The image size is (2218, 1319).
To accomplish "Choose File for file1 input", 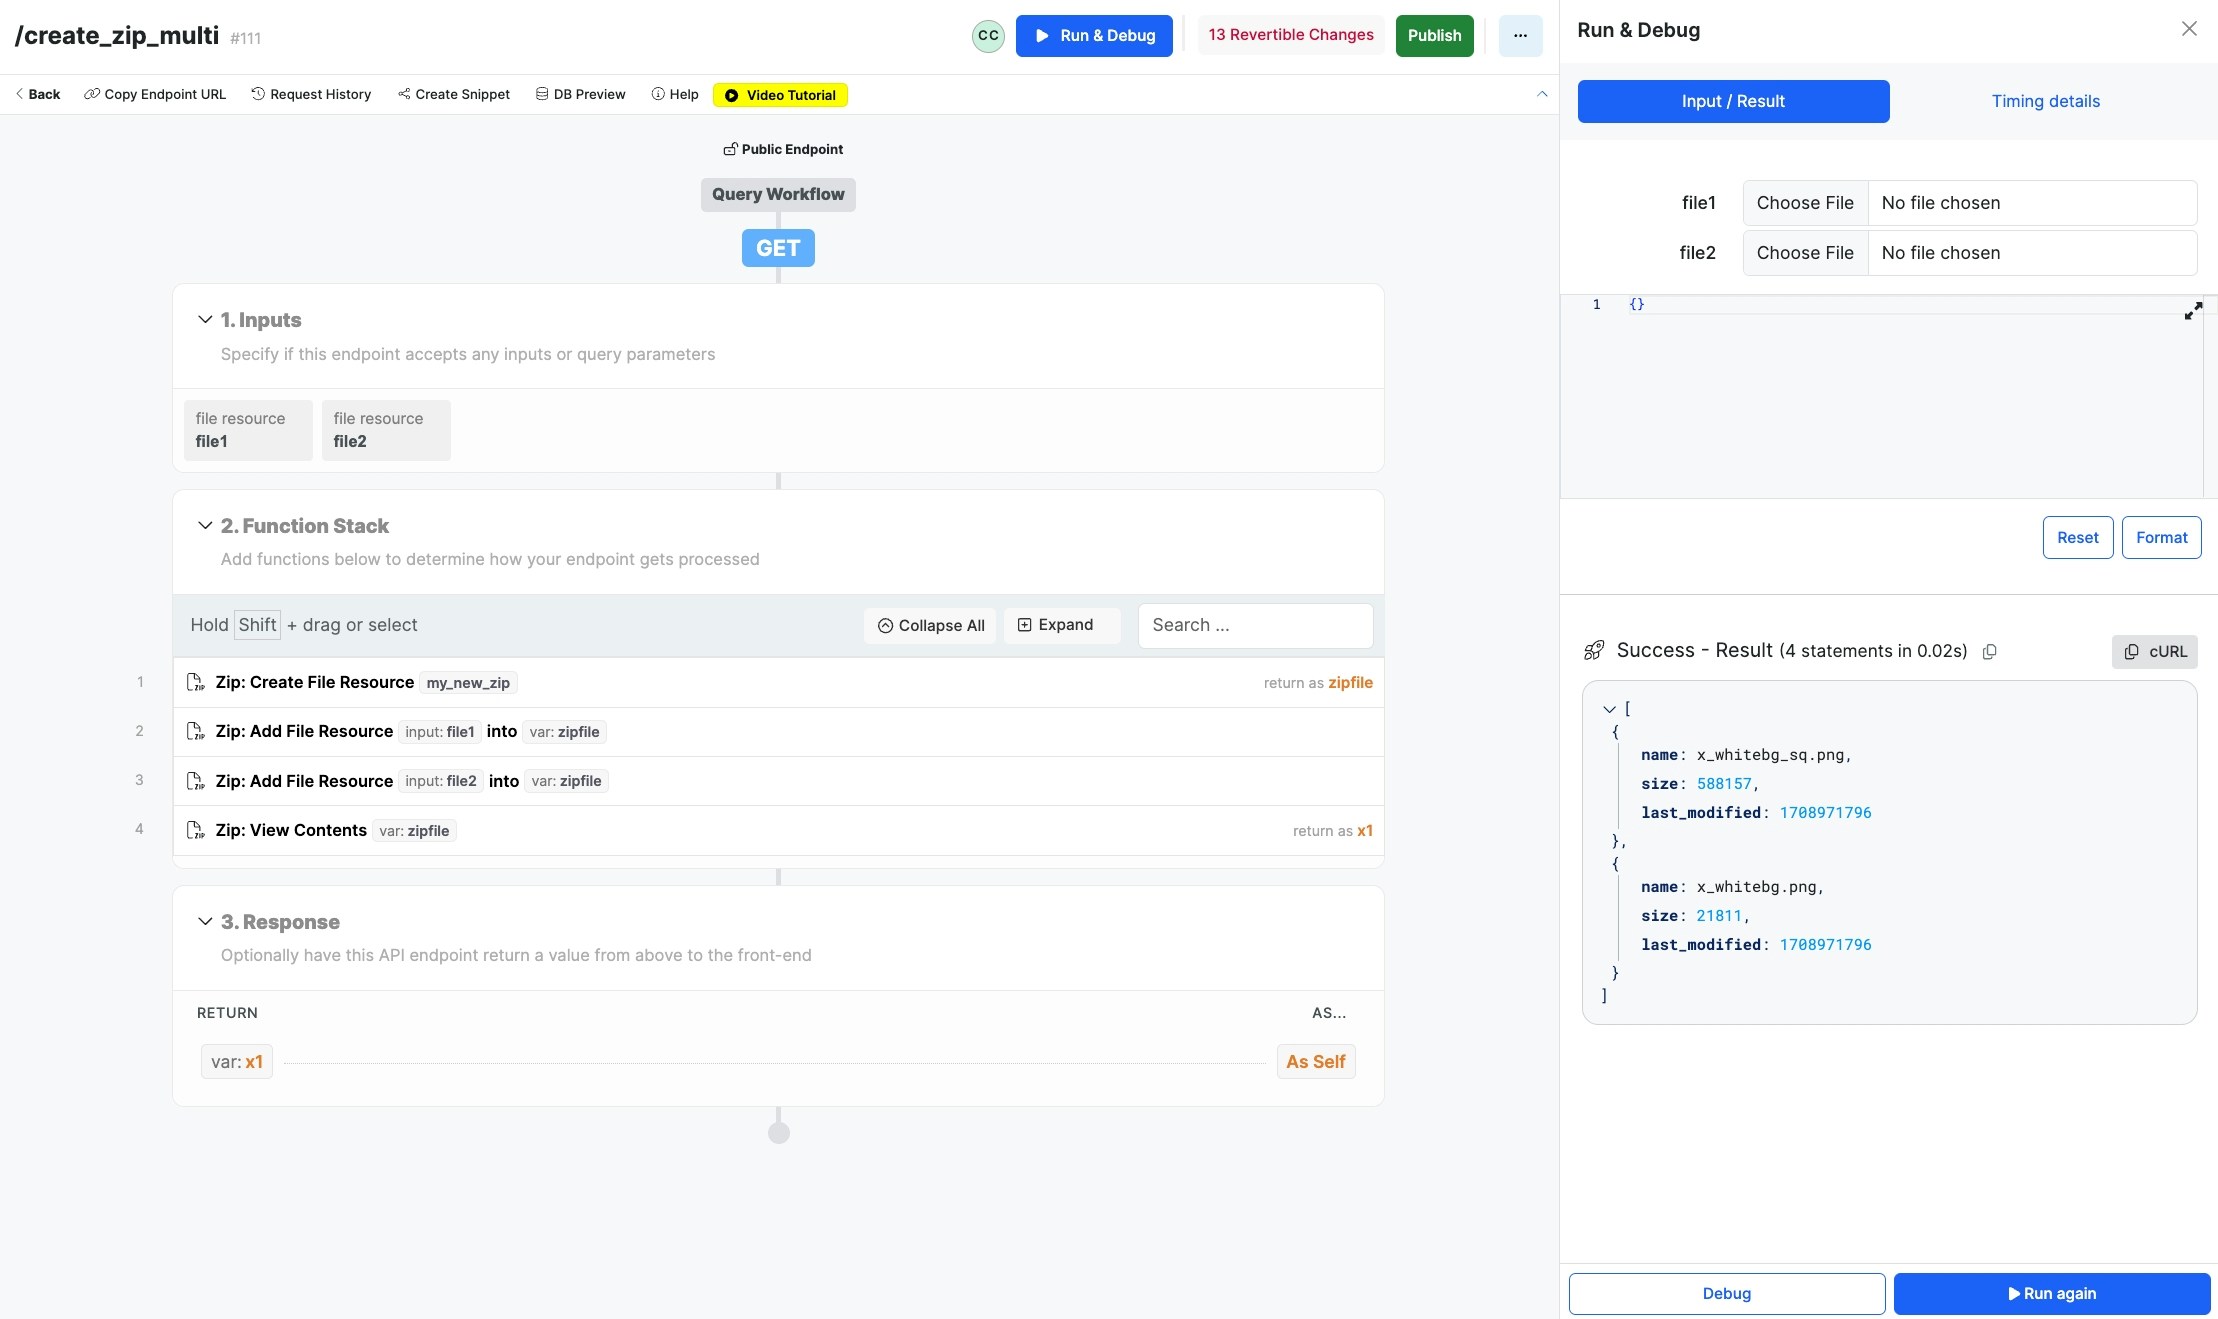I will tap(1805, 203).
